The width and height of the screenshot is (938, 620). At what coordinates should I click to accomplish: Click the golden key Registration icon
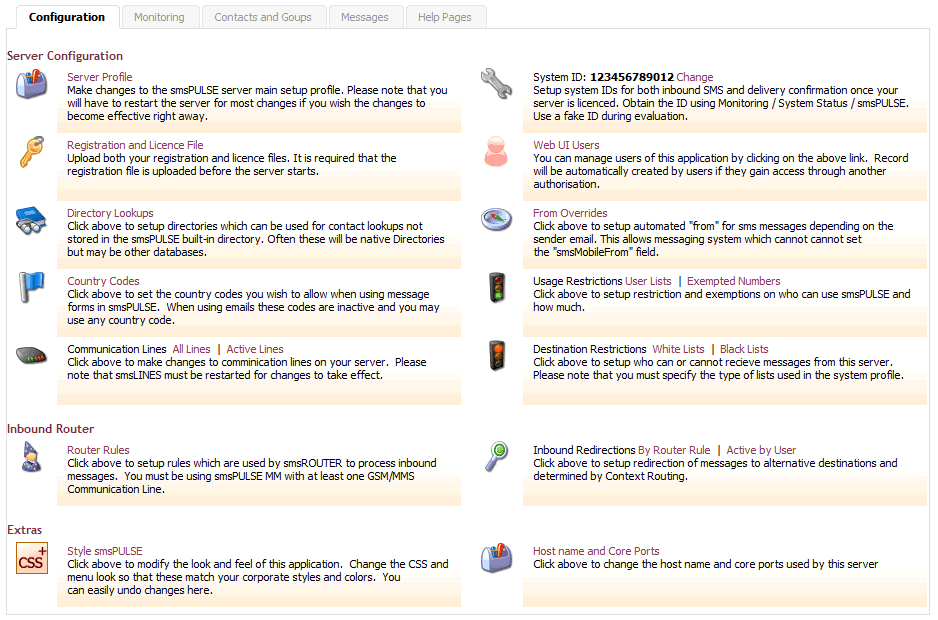pos(31,152)
